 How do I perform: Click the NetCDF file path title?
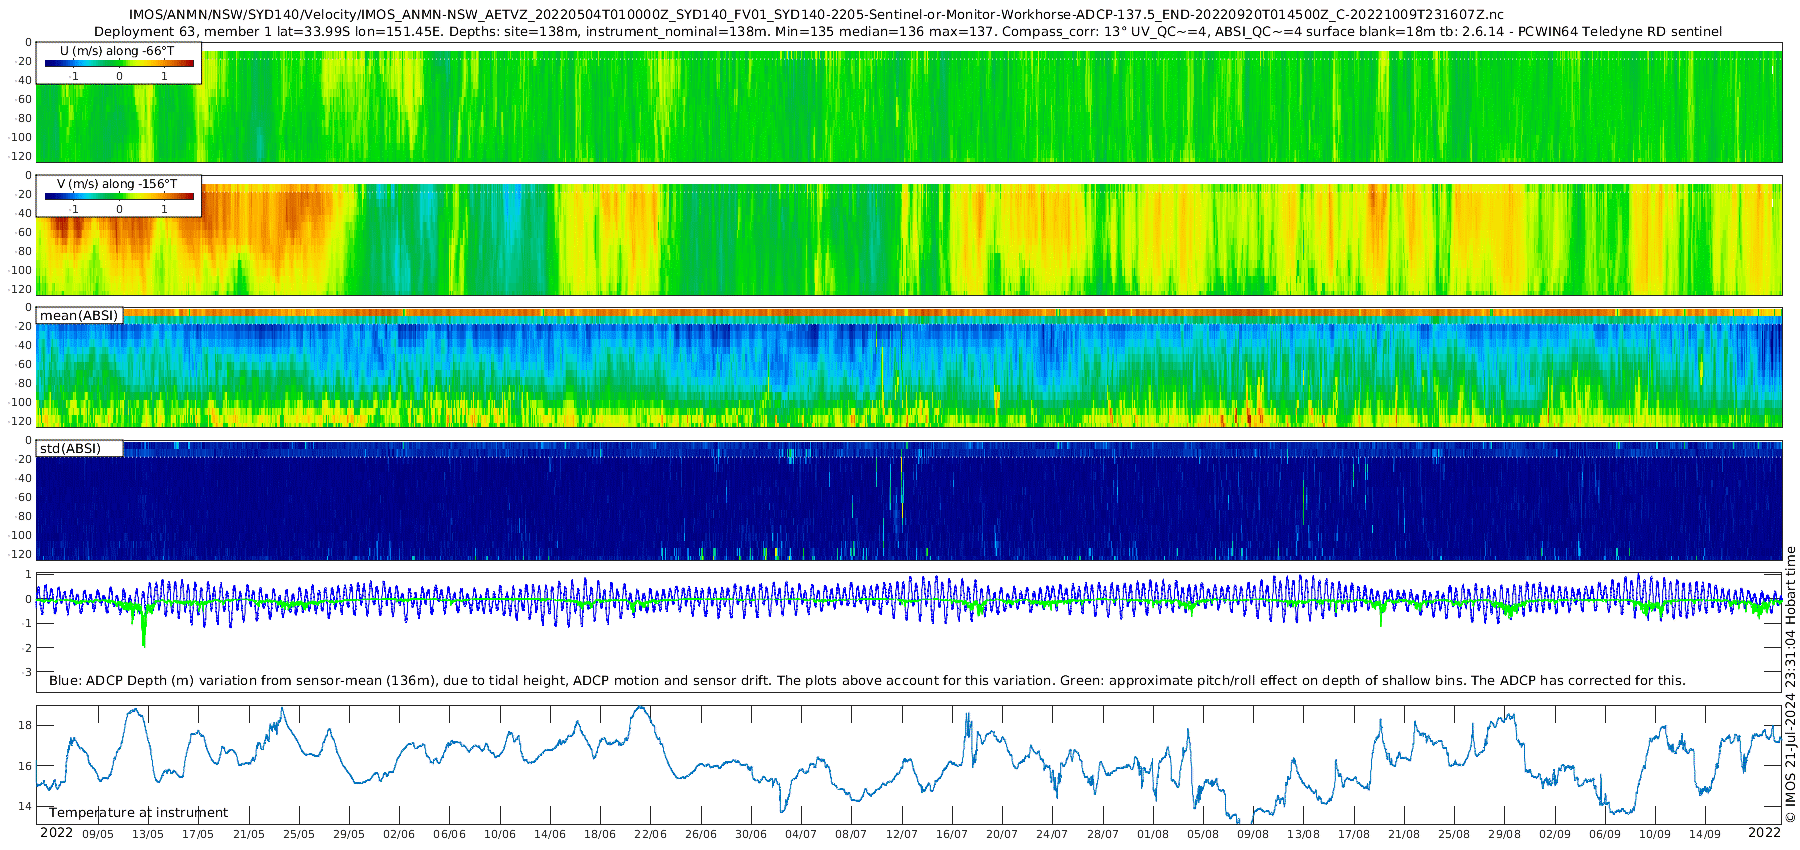point(815,15)
